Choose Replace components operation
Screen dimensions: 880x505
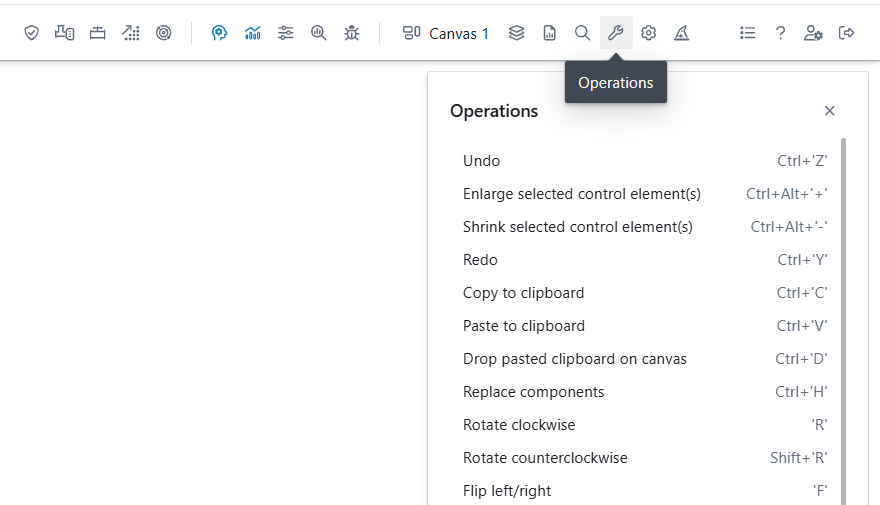click(533, 392)
